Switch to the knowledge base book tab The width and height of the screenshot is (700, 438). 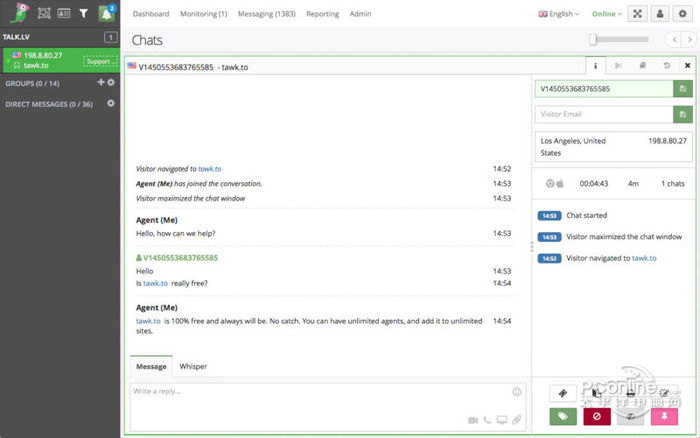(x=642, y=66)
